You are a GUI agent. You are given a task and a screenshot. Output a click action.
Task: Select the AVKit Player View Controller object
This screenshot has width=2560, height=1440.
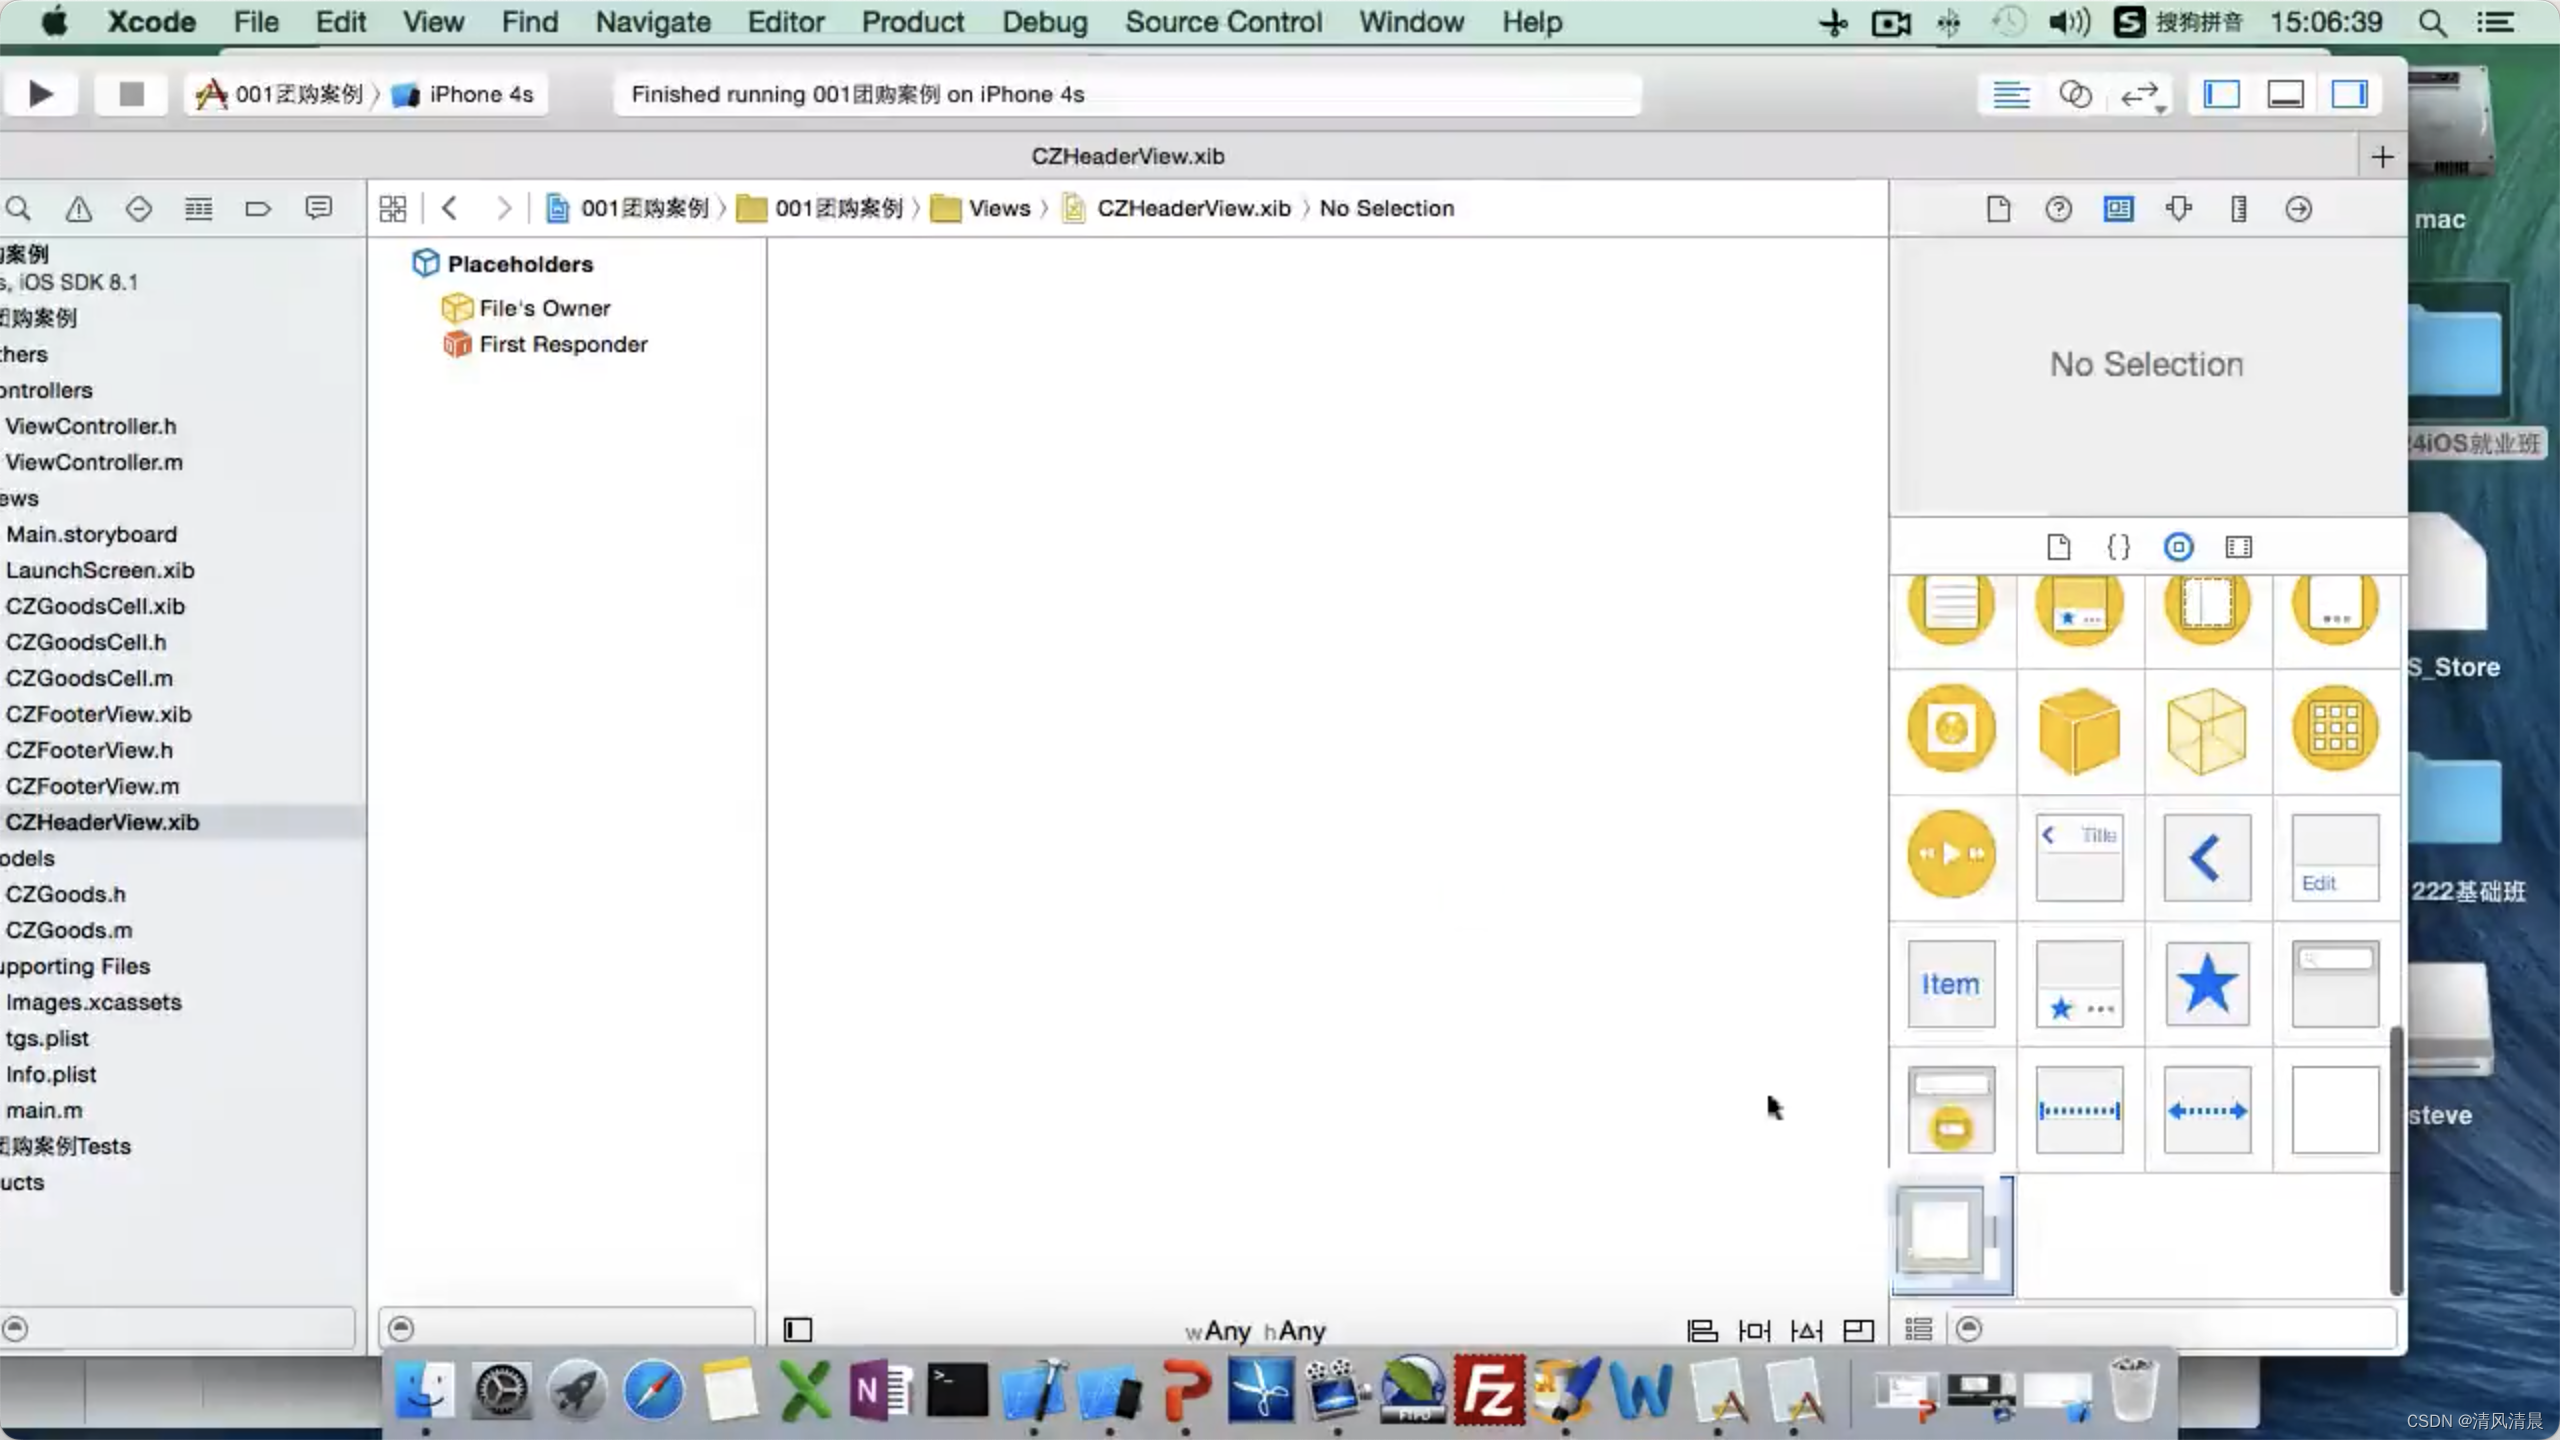1951,854
